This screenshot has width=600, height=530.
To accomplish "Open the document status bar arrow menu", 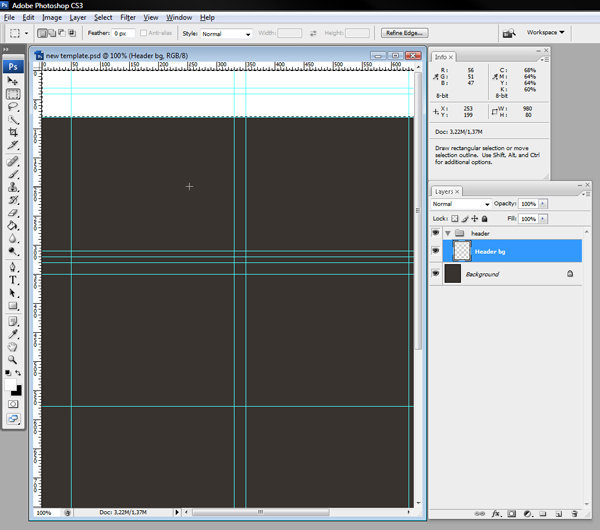I will (x=176, y=512).
